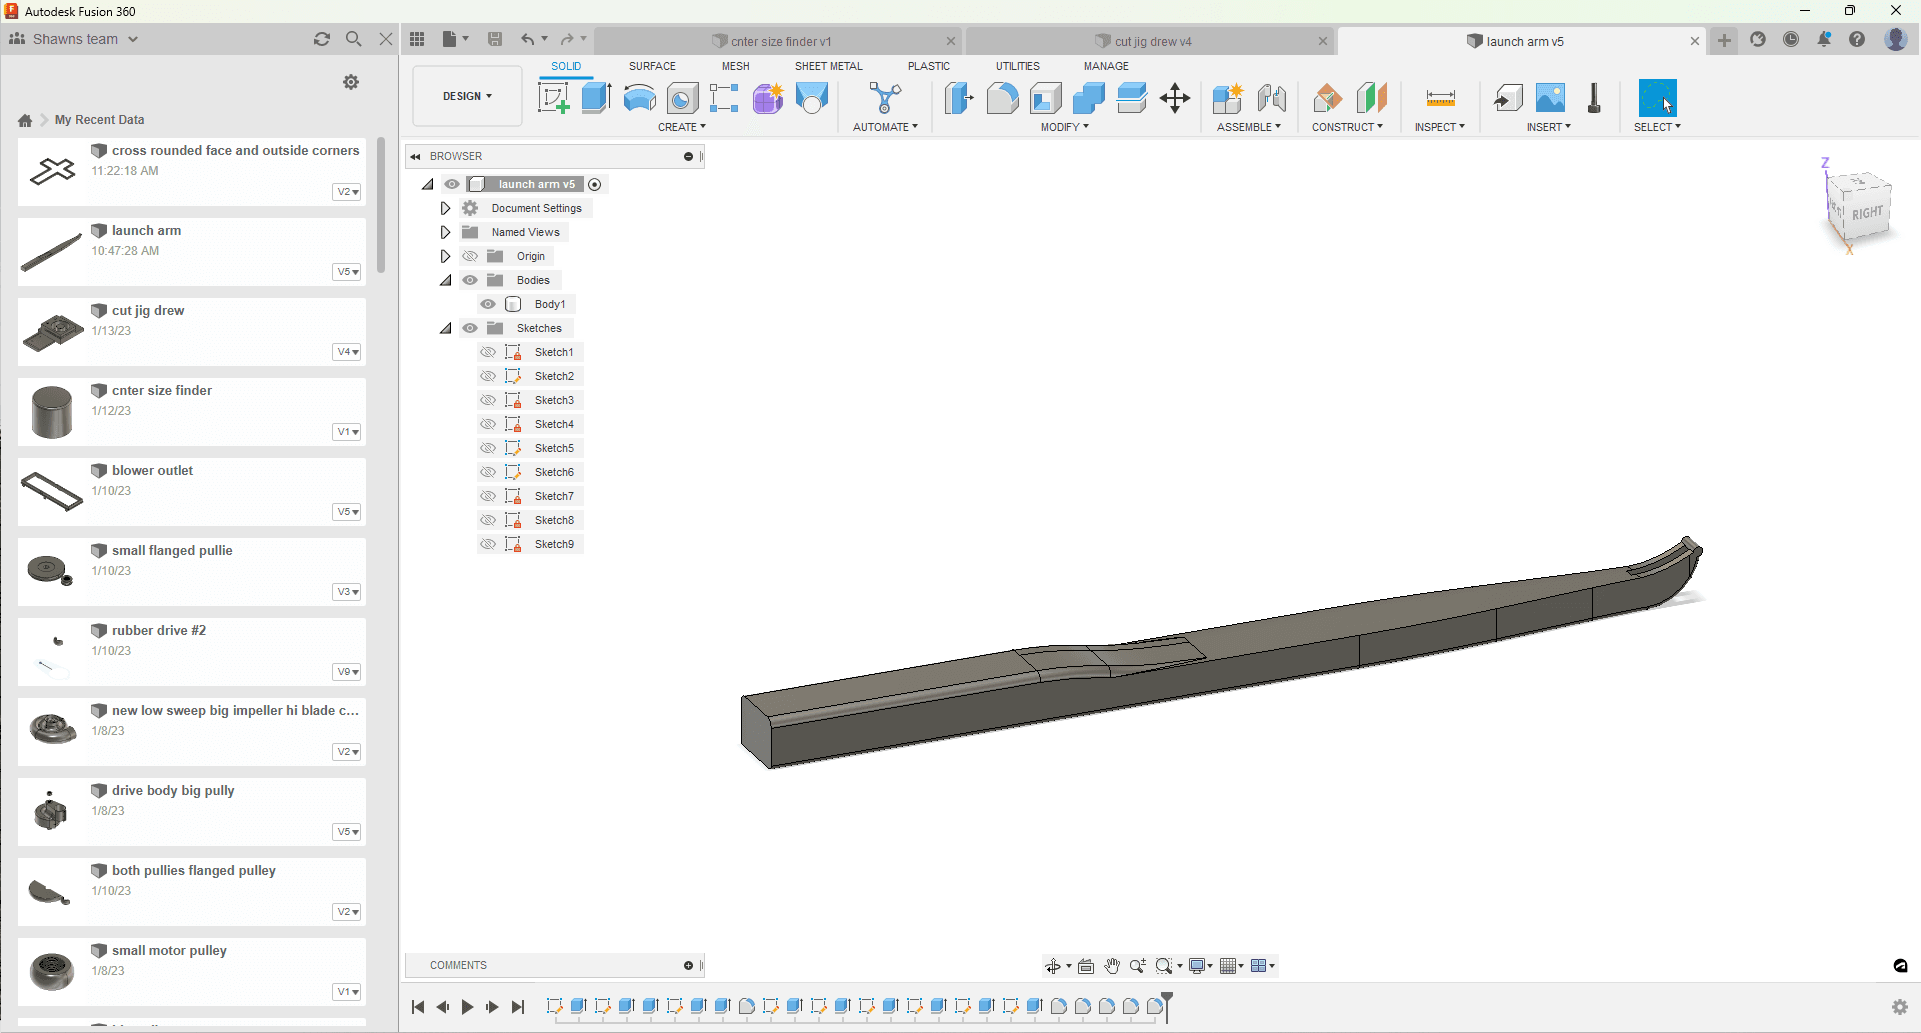Show Sketch9 via eye icon
This screenshot has width=1921, height=1033.
click(x=488, y=544)
